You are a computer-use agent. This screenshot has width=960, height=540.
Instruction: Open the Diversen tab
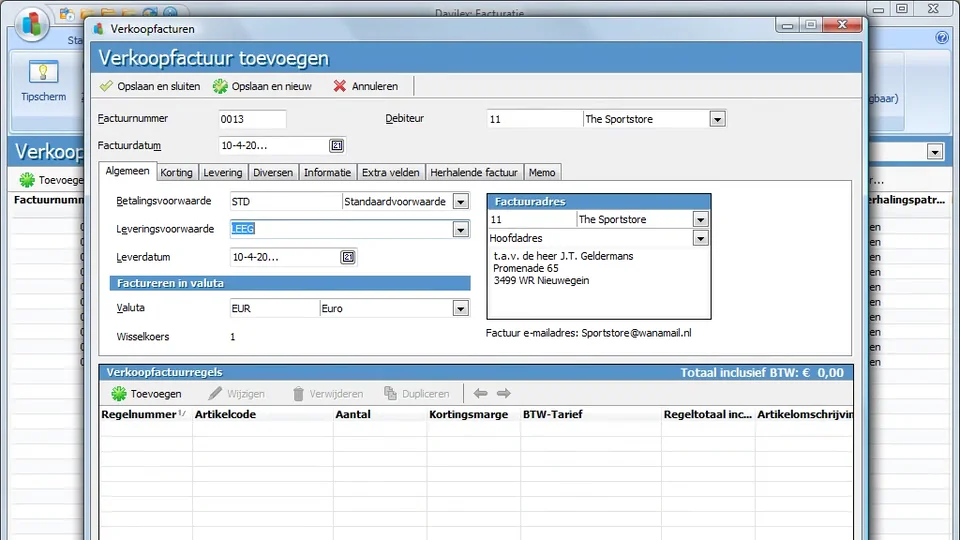click(x=273, y=173)
